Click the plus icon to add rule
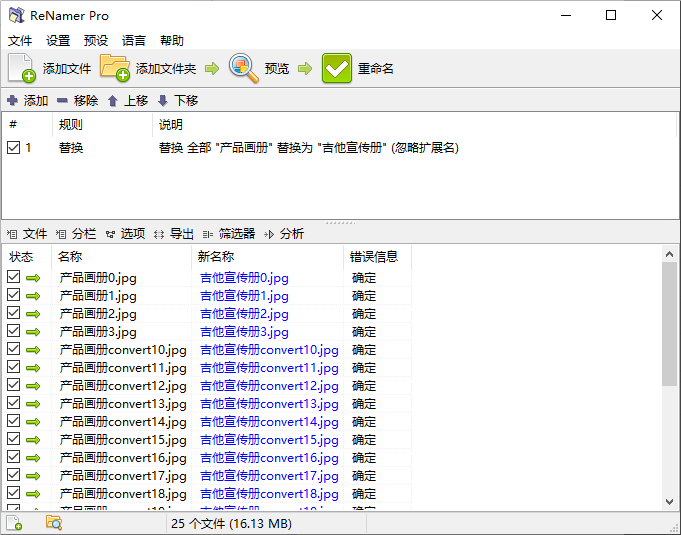Image resolution: width=681 pixels, height=535 pixels. 12,100
